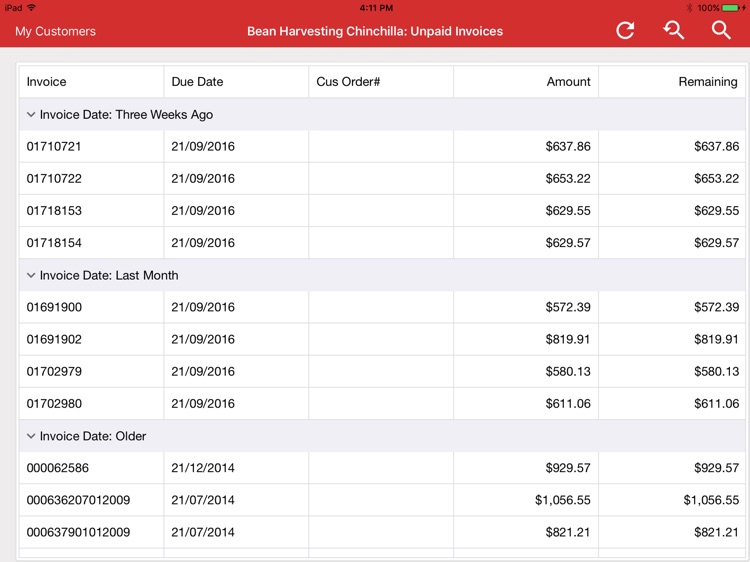This screenshot has width=750, height=562.
Task: Open search with the magnifying glass
Action: point(721,31)
